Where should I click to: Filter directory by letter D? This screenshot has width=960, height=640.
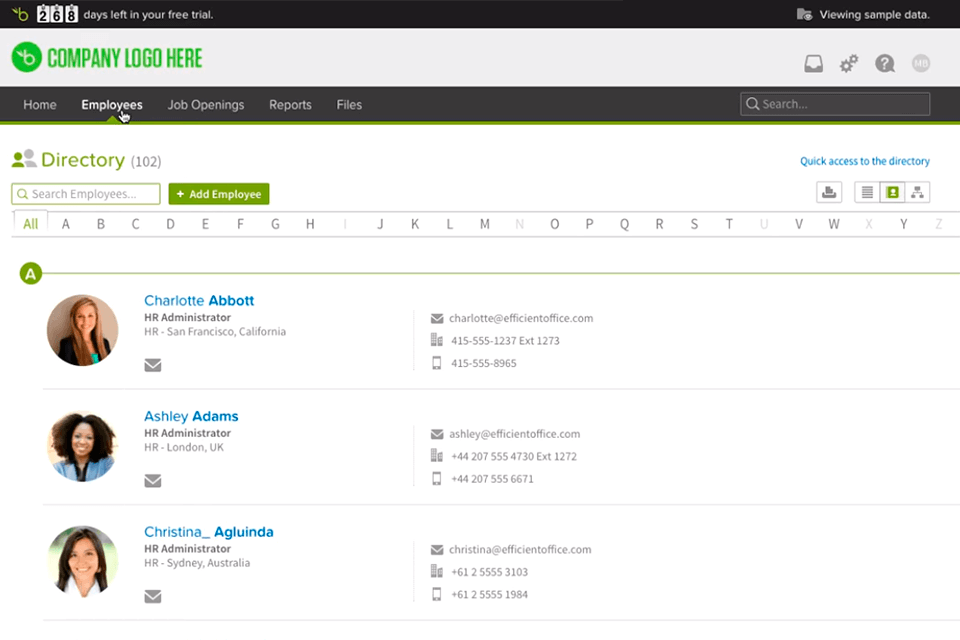pyautogui.click(x=170, y=224)
